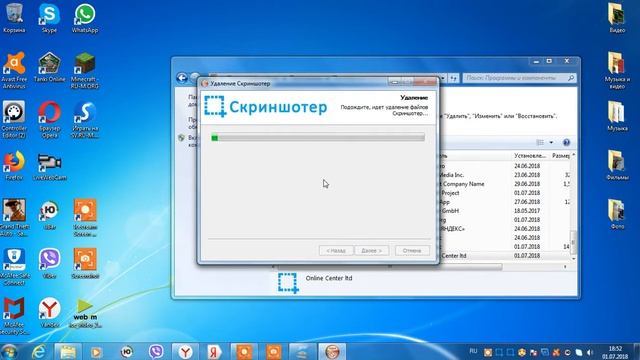
Task: Click the back arrow in Programs window
Action: coord(182,78)
